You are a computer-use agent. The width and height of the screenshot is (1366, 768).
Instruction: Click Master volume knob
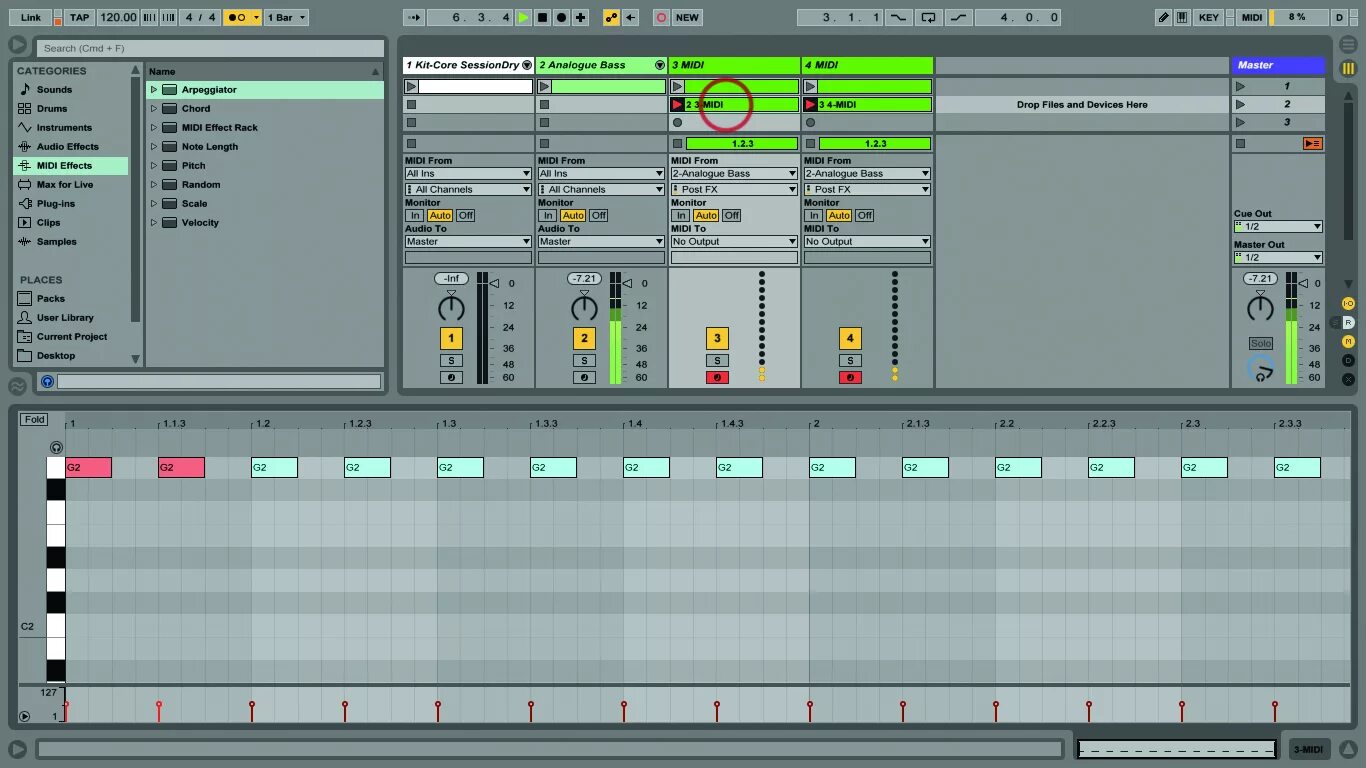point(1260,307)
